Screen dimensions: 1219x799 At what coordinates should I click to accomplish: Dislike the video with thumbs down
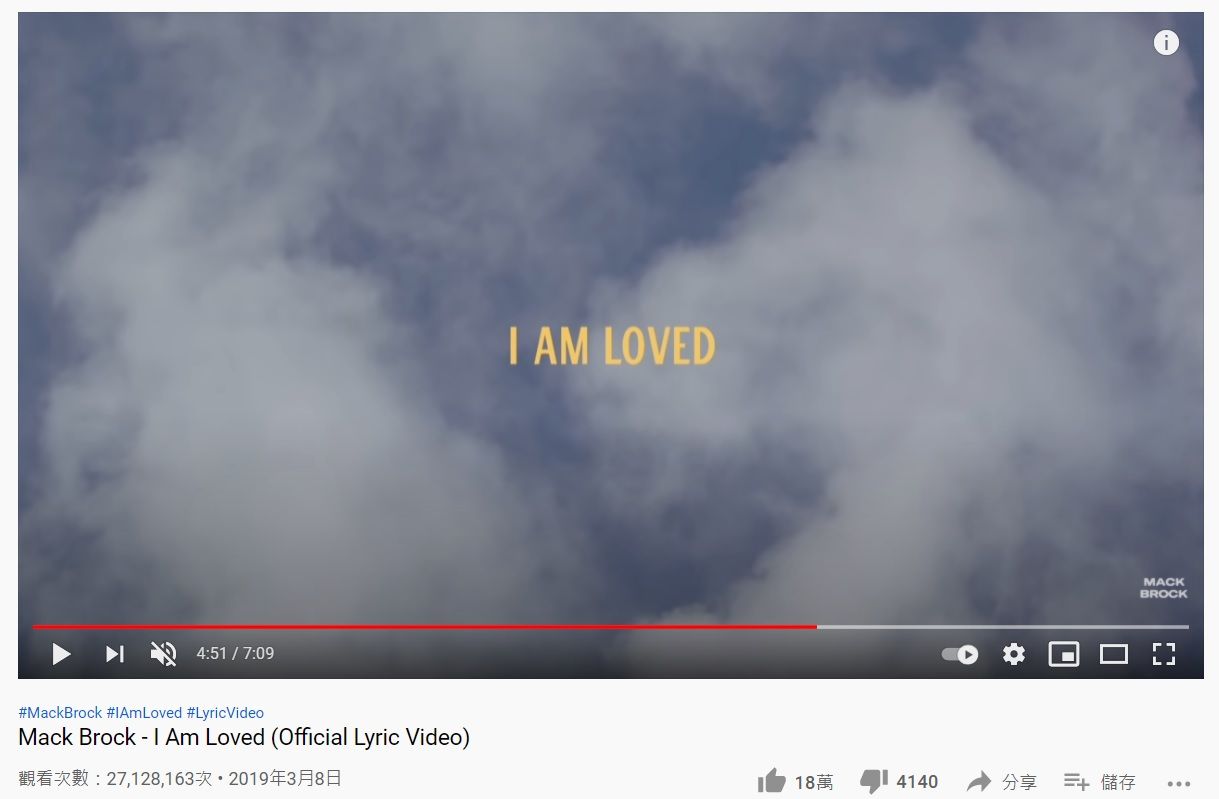tap(899, 781)
